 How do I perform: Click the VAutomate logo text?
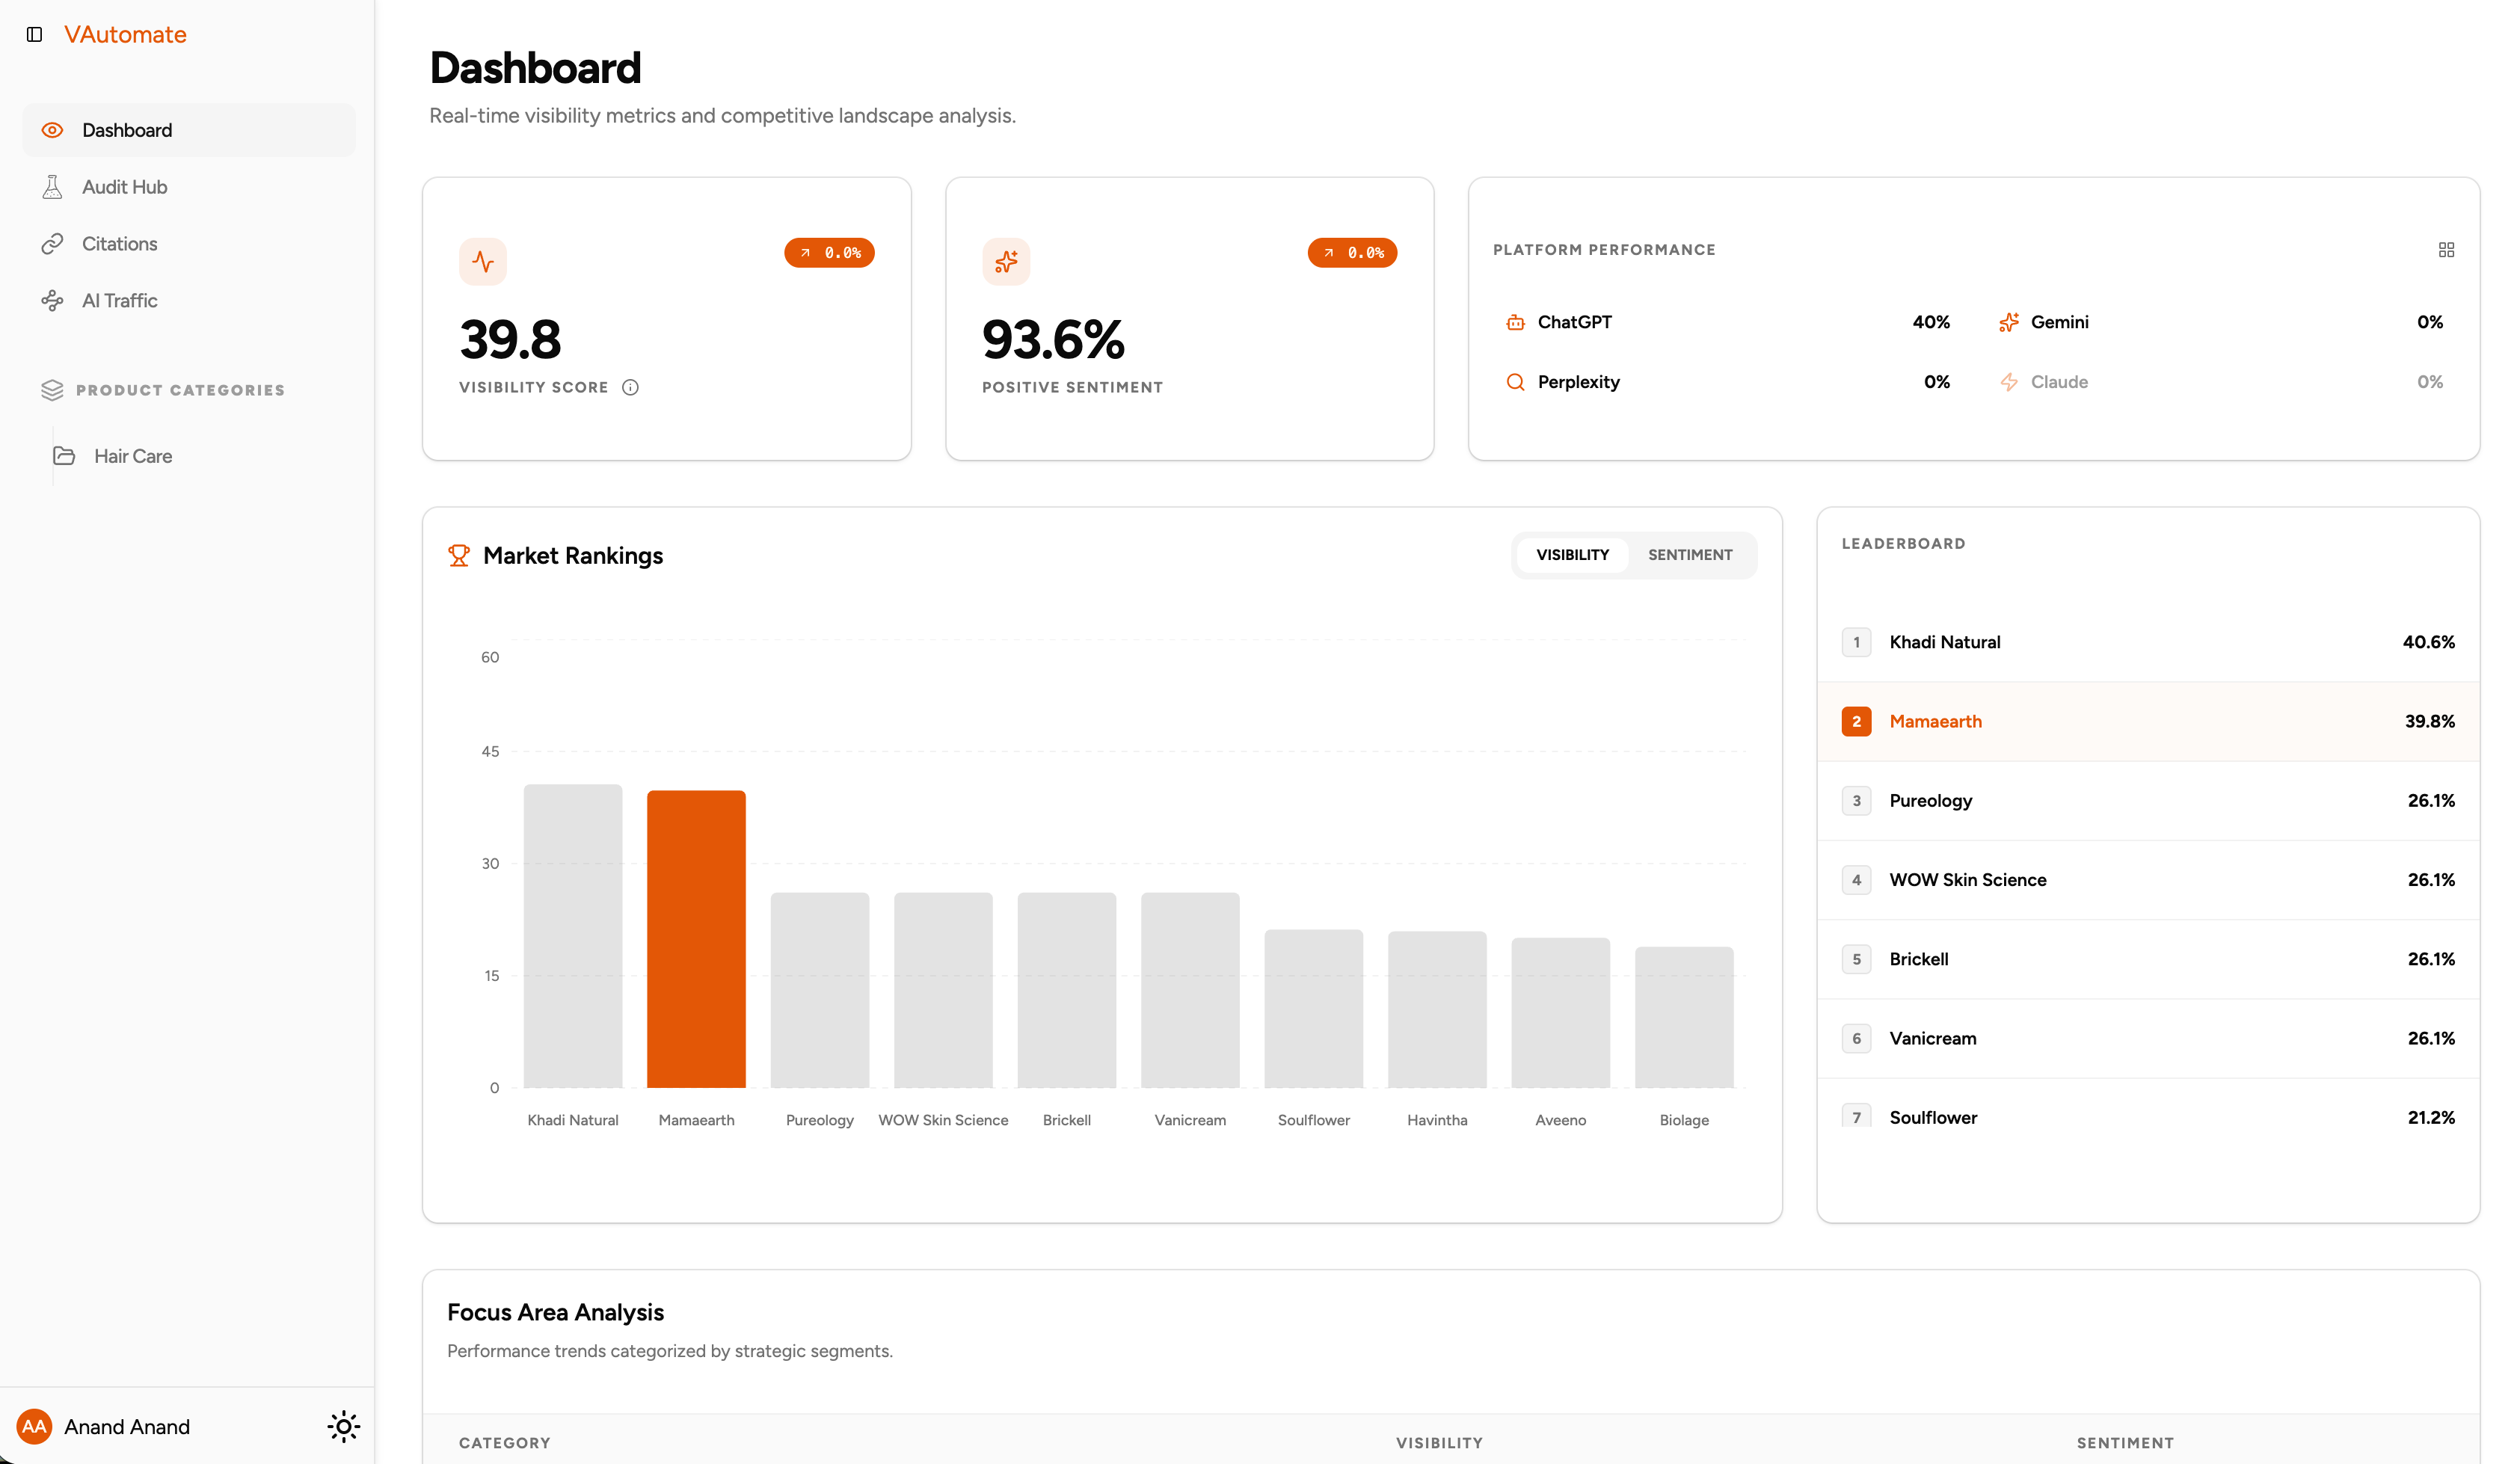click(x=124, y=34)
